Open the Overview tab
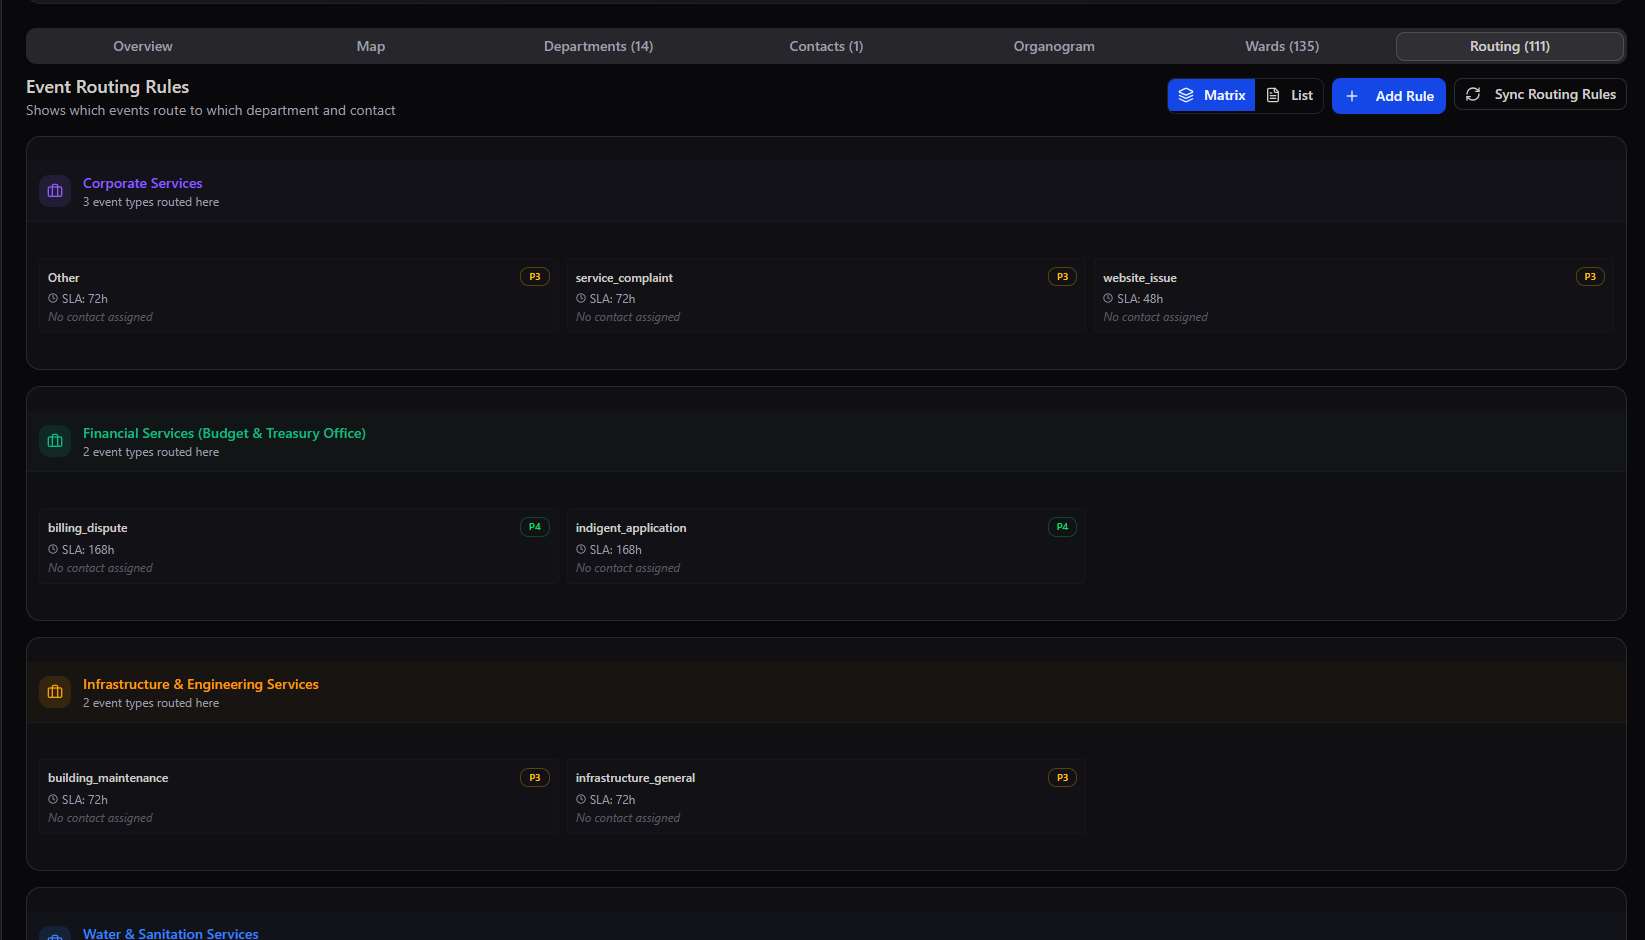The width and height of the screenshot is (1645, 940). 142,46
